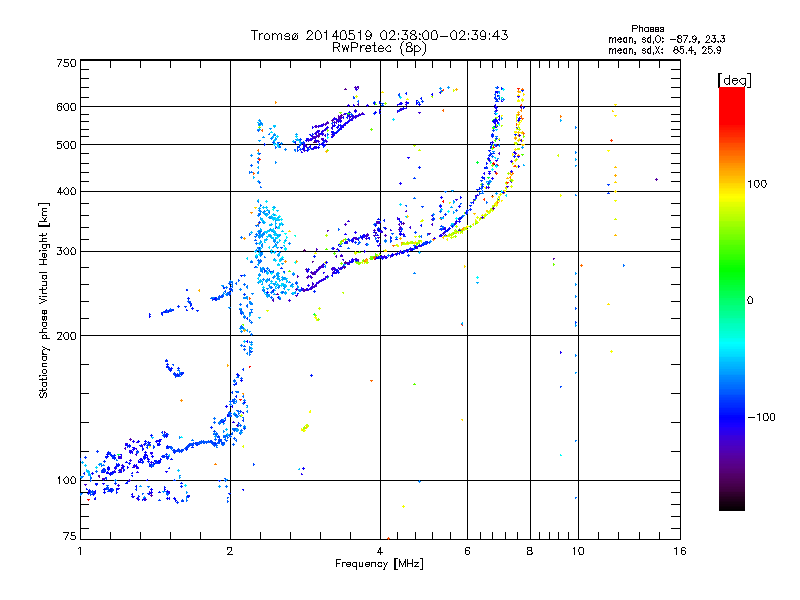Click the x-axis label '8'
The width and height of the screenshot is (800, 600).
[x=530, y=551]
